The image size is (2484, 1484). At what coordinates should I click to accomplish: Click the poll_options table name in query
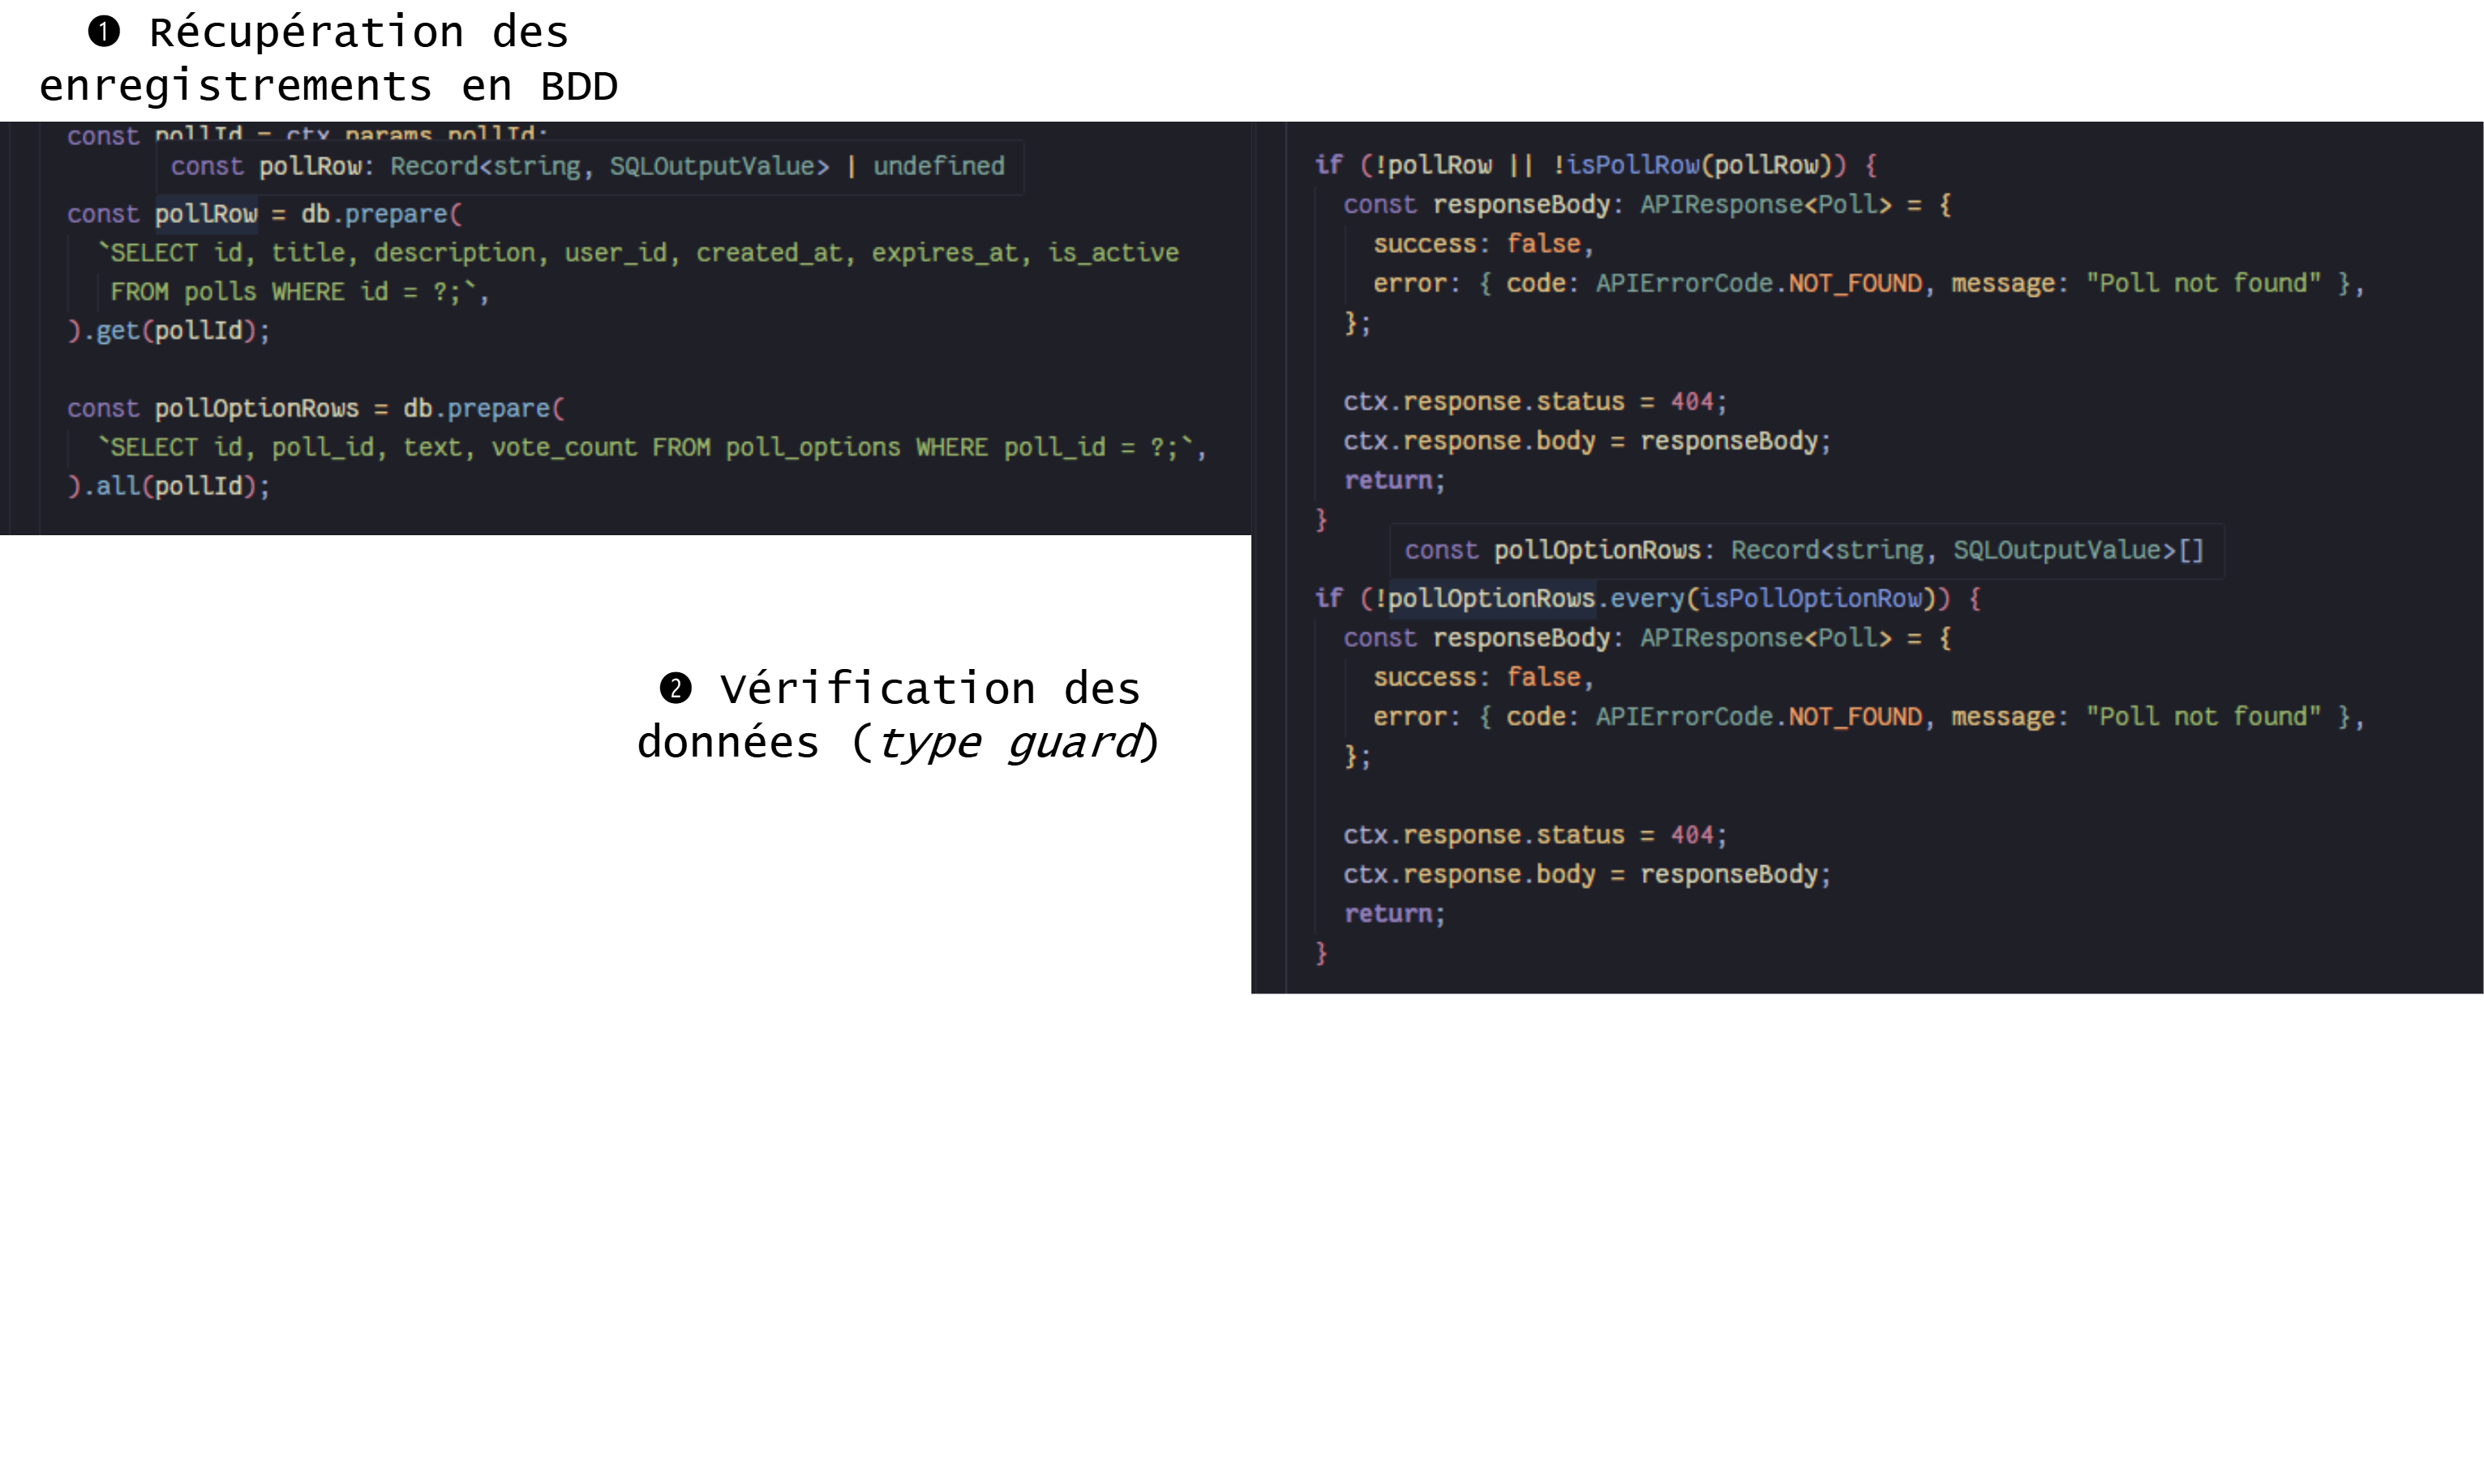[812, 447]
